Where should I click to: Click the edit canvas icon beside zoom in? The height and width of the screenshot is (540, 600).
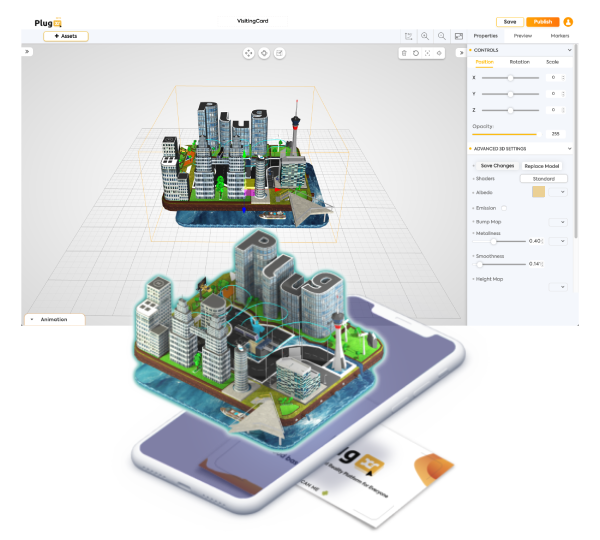(409, 36)
